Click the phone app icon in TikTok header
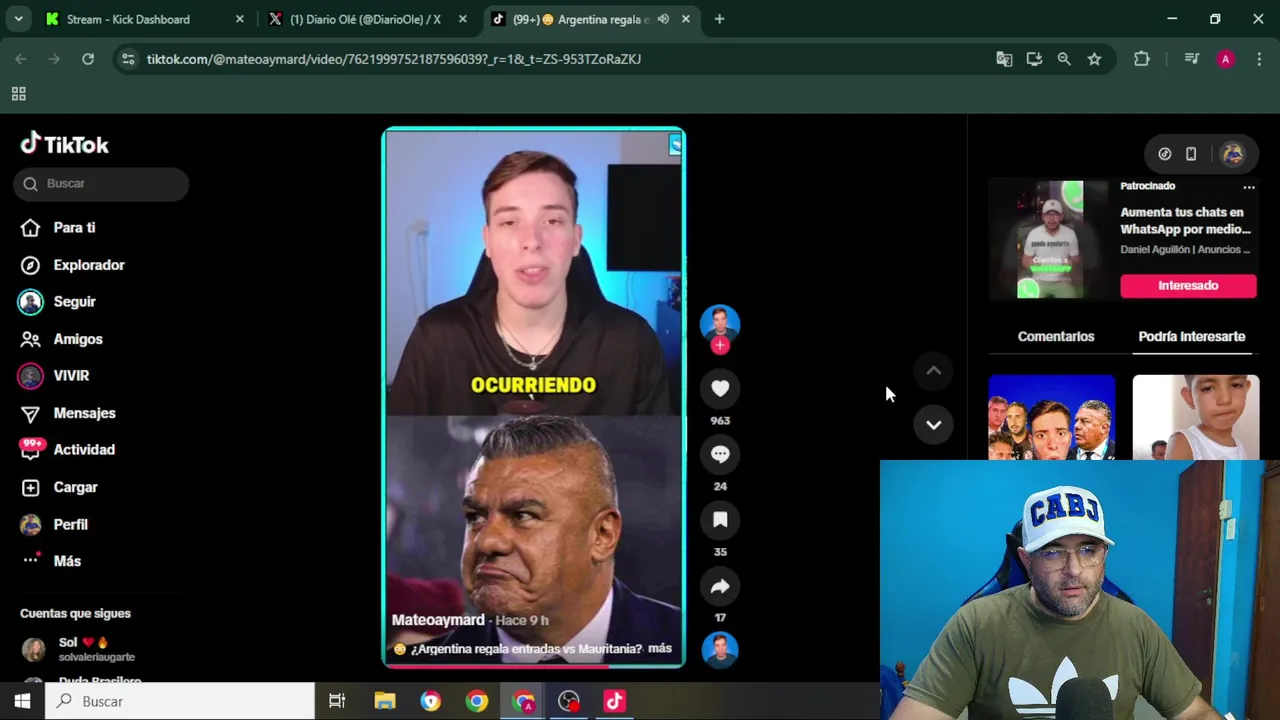1280x720 pixels. pos(1191,154)
